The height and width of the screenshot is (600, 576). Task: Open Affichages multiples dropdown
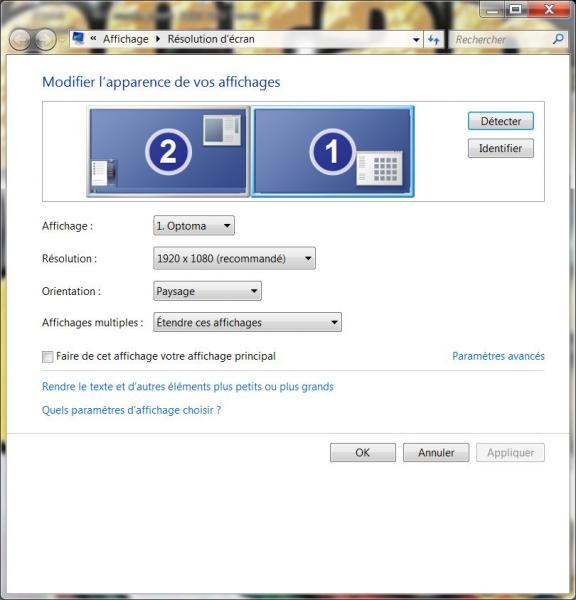coord(247,322)
